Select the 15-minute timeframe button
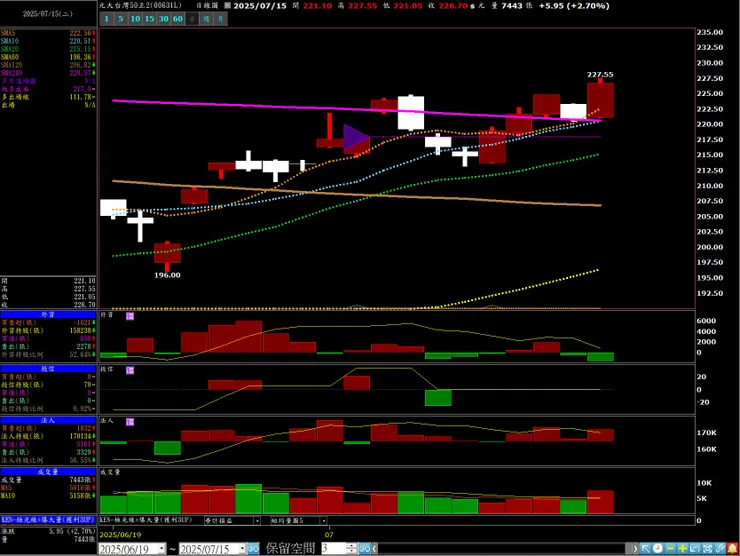740x556 pixels. [x=150, y=19]
